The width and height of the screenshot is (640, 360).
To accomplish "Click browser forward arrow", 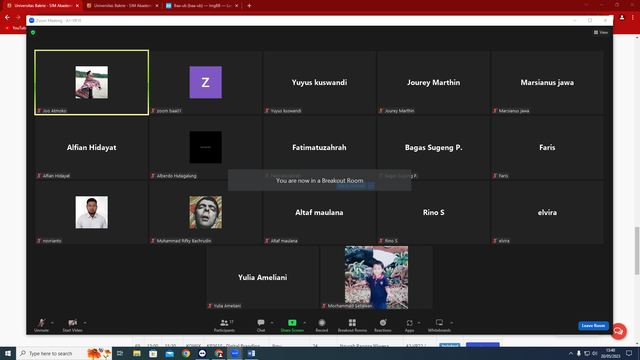I will click(18, 18).
